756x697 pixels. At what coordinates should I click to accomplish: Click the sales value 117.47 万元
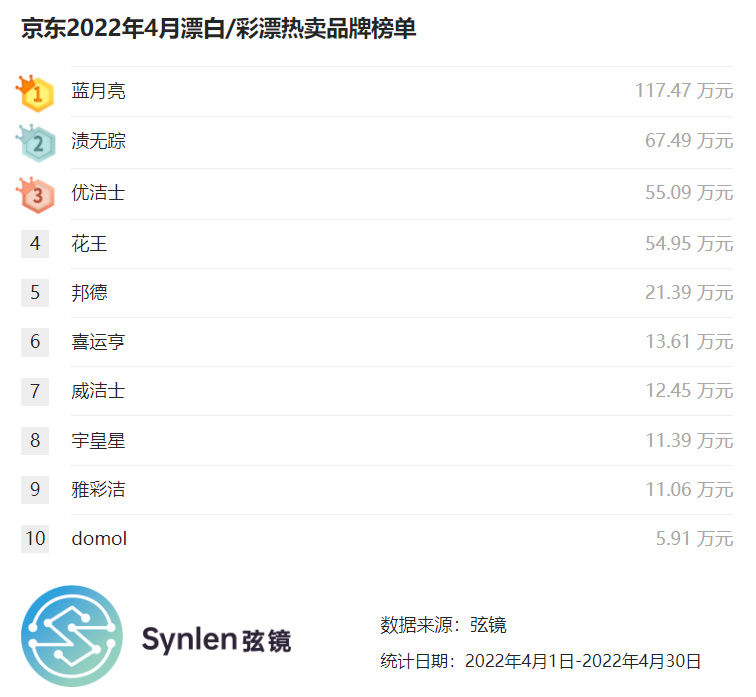[x=684, y=91]
